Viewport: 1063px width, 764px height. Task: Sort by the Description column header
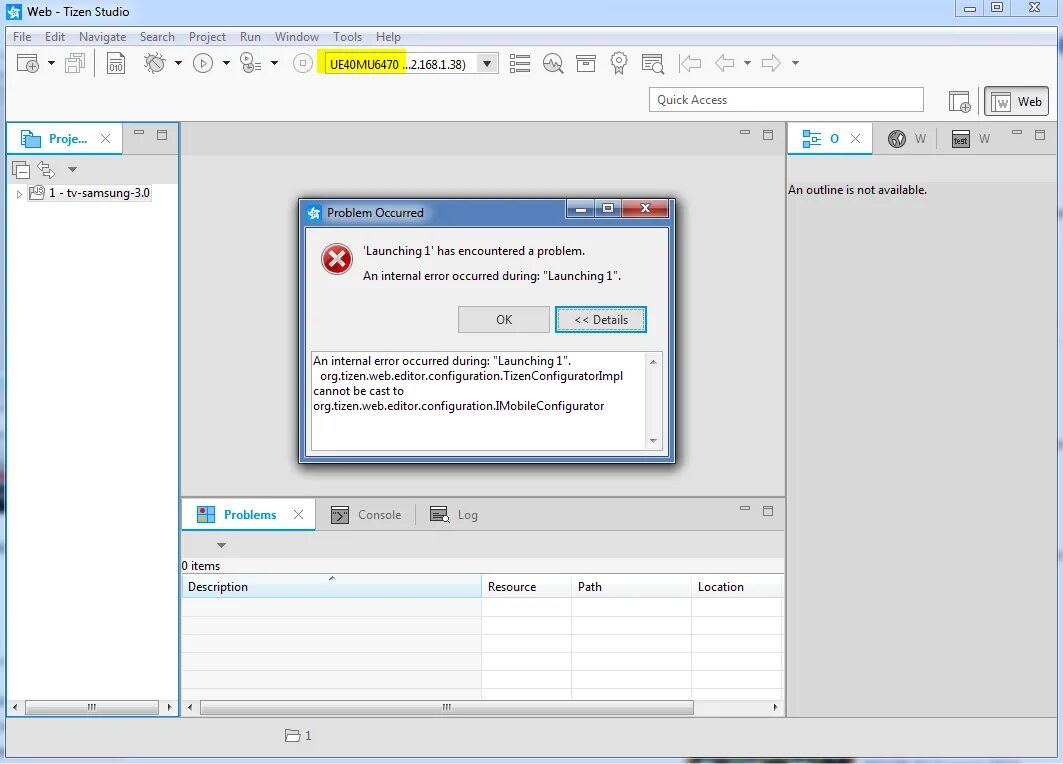[x=332, y=586]
